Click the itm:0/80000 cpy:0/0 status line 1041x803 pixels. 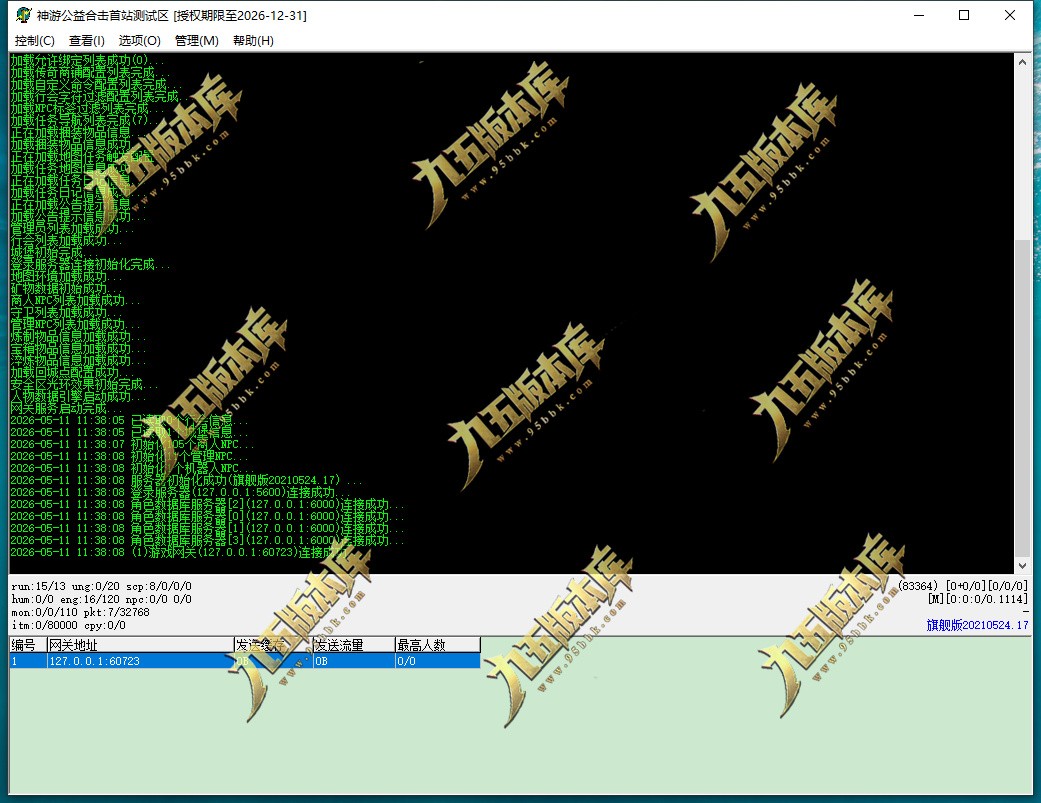[x=68, y=625]
